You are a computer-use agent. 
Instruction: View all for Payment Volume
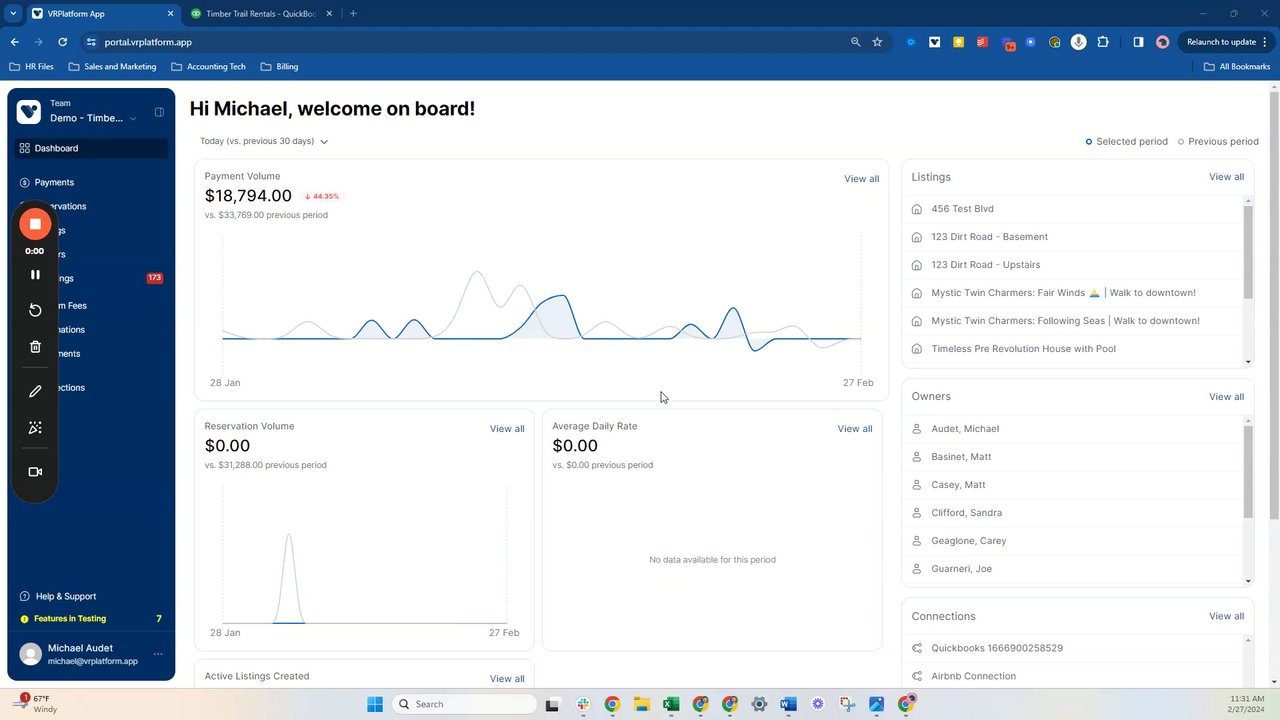[x=861, y=179]
